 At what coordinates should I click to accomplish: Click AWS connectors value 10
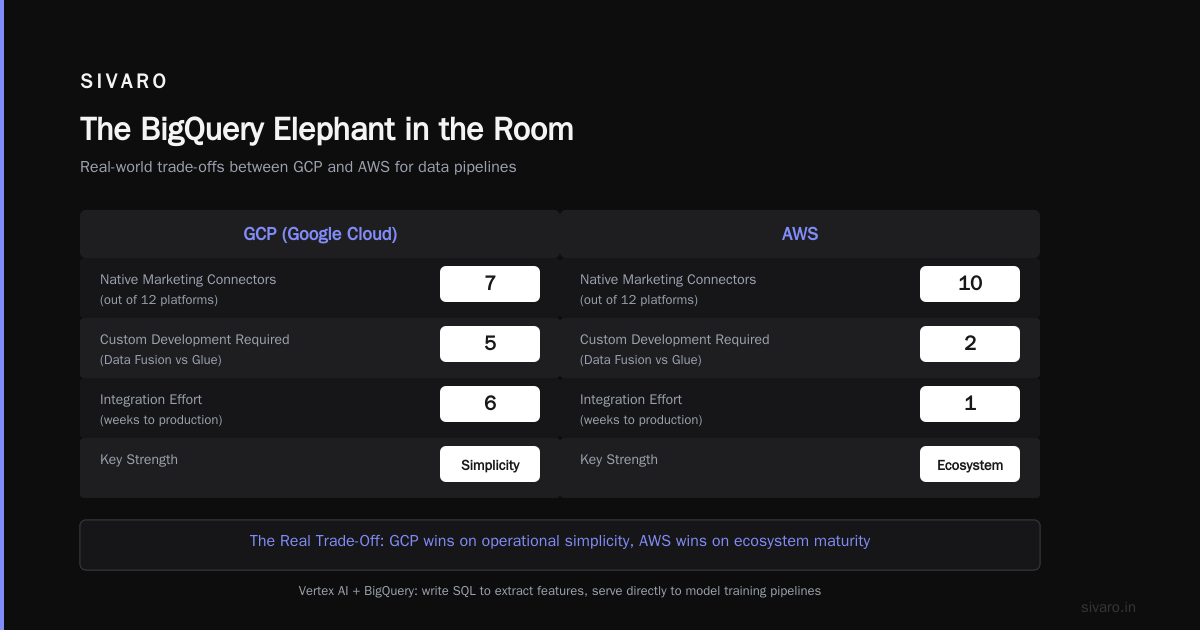[x=970, y=284]
